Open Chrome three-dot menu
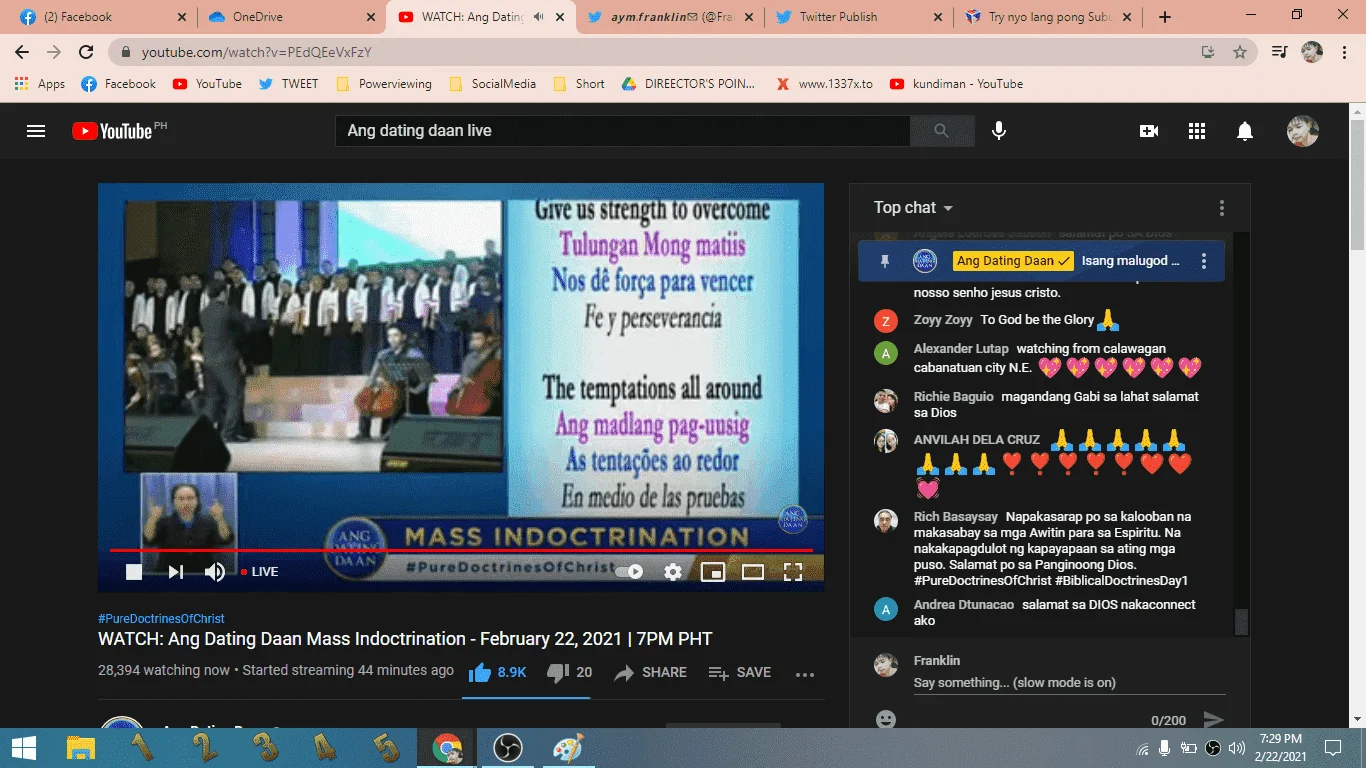Screen dimensions: 1366x768 [1345, 52]
